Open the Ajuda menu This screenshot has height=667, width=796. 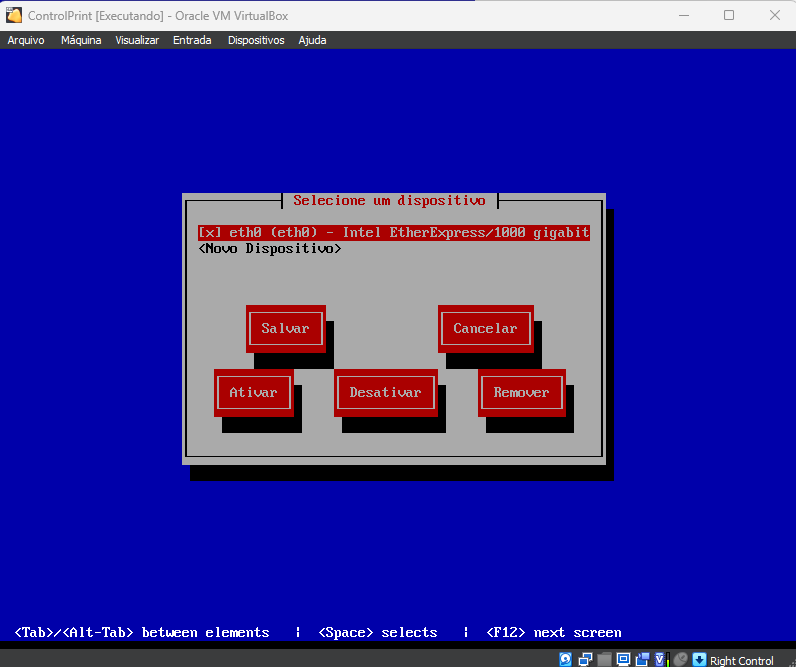click(x=312, y=40)
